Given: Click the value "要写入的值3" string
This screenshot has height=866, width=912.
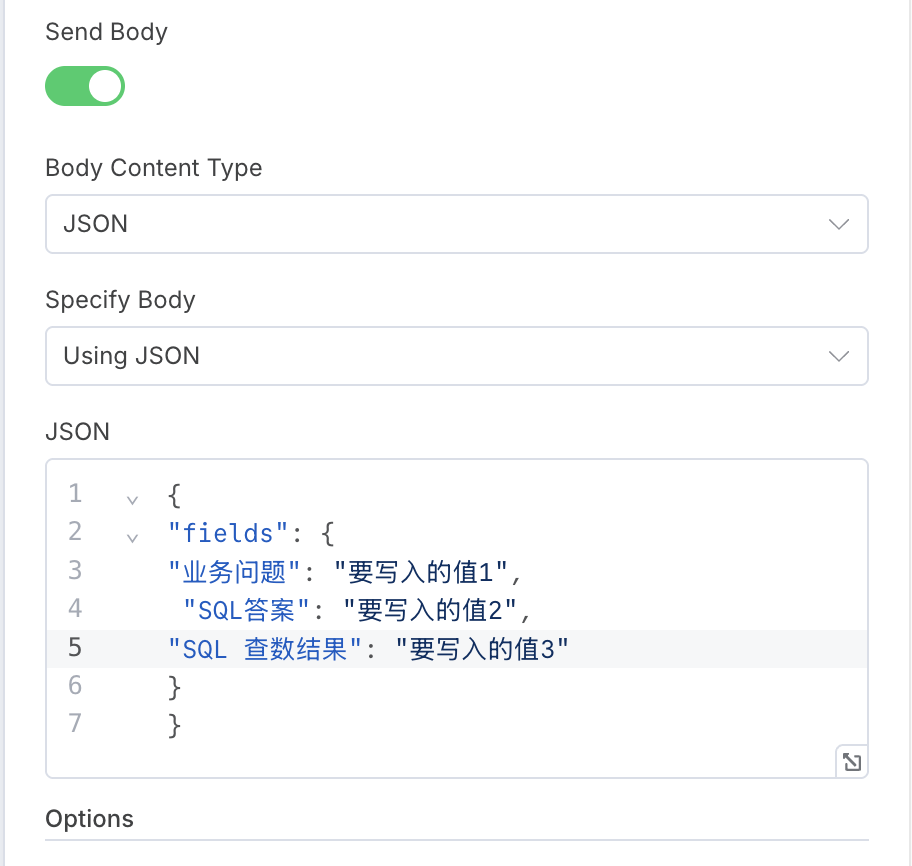Looking at the screenshot, I should point(482,648).
